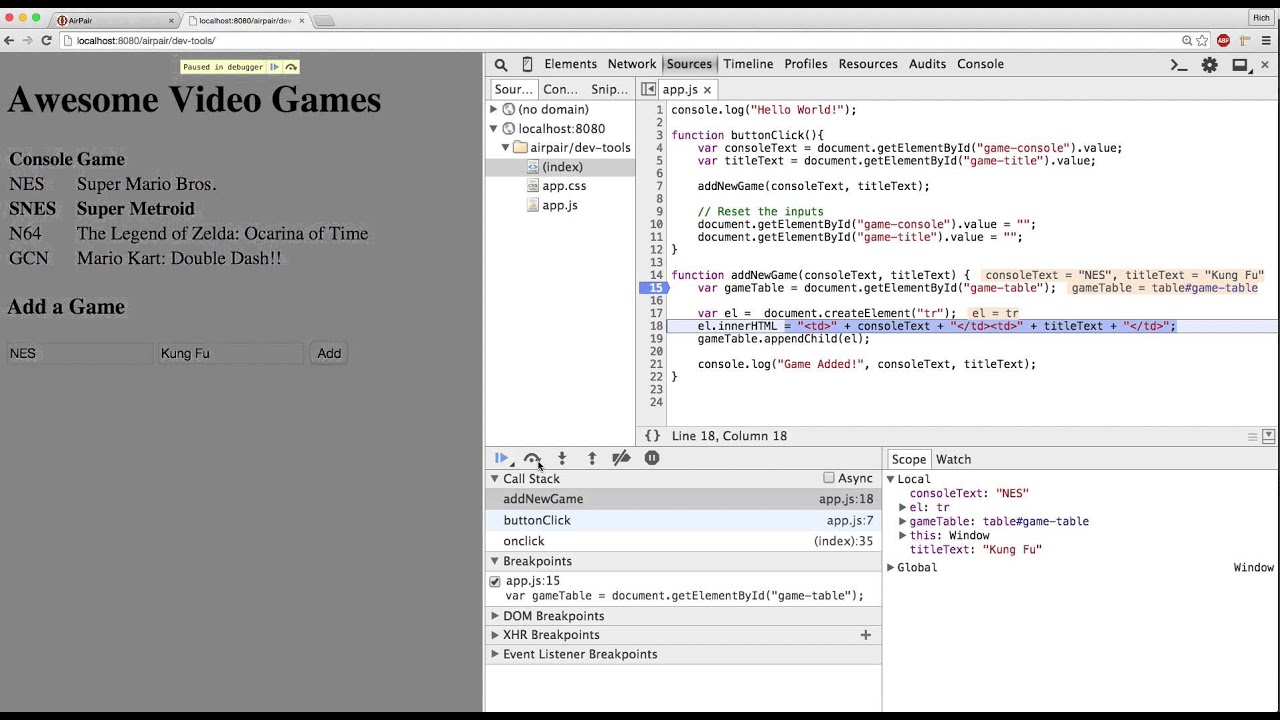Uncheck the app.js:15 breakpoint checkbox
Viewport: 1280px width, 720px height.
(495, 581)
